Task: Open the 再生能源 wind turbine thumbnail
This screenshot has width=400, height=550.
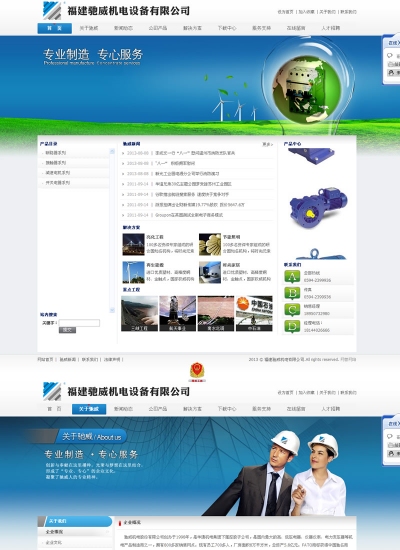Action: tap(133, 272)
